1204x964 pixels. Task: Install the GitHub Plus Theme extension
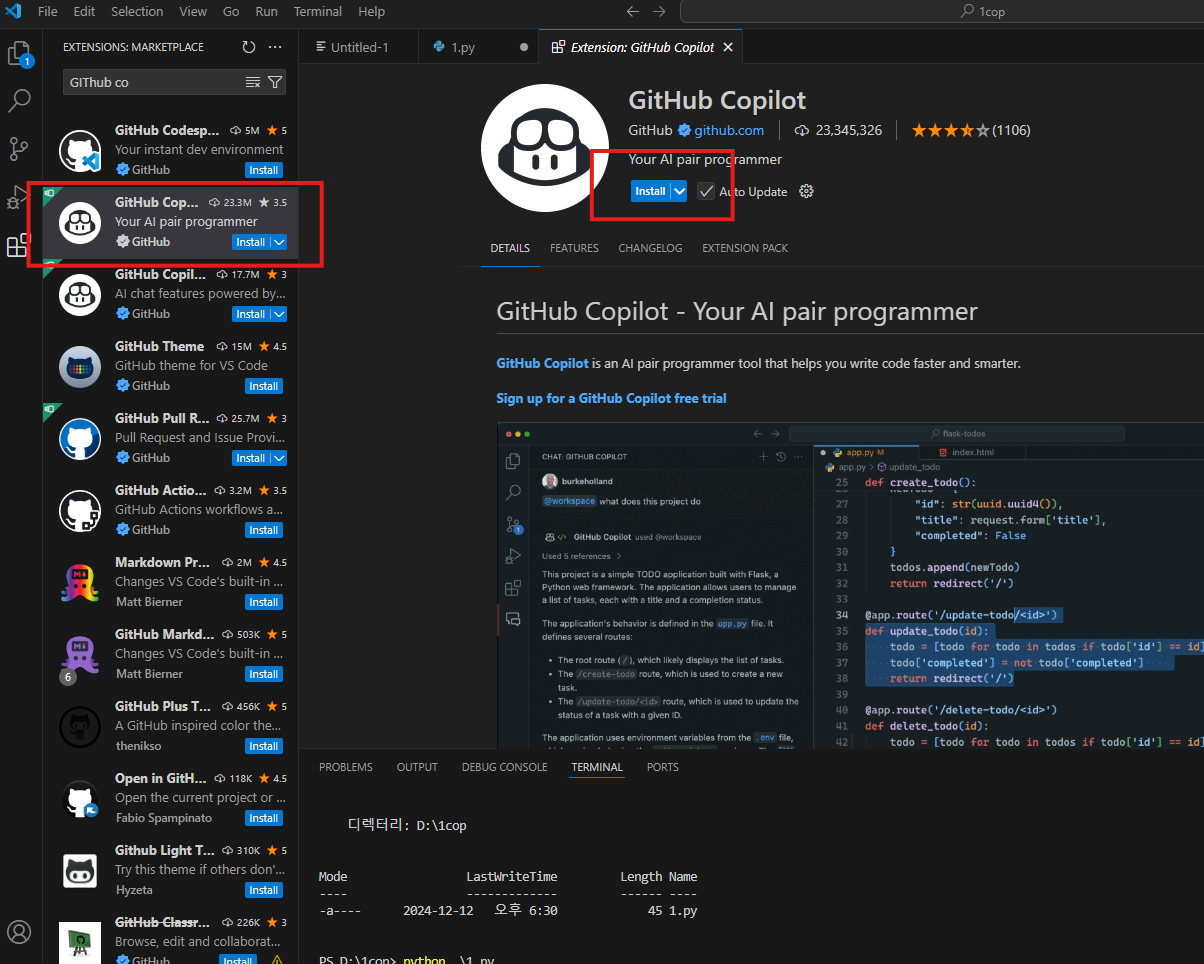pos(264,746)
